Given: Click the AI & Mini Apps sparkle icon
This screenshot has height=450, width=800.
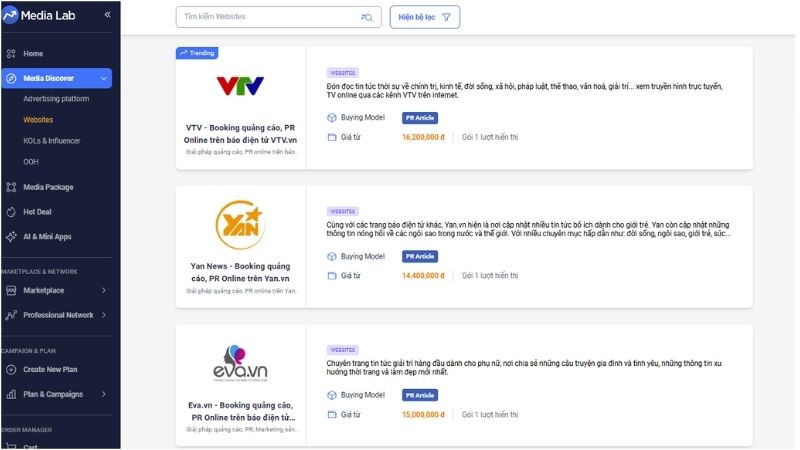Looking at the screenshot, I should click(11, 237).
